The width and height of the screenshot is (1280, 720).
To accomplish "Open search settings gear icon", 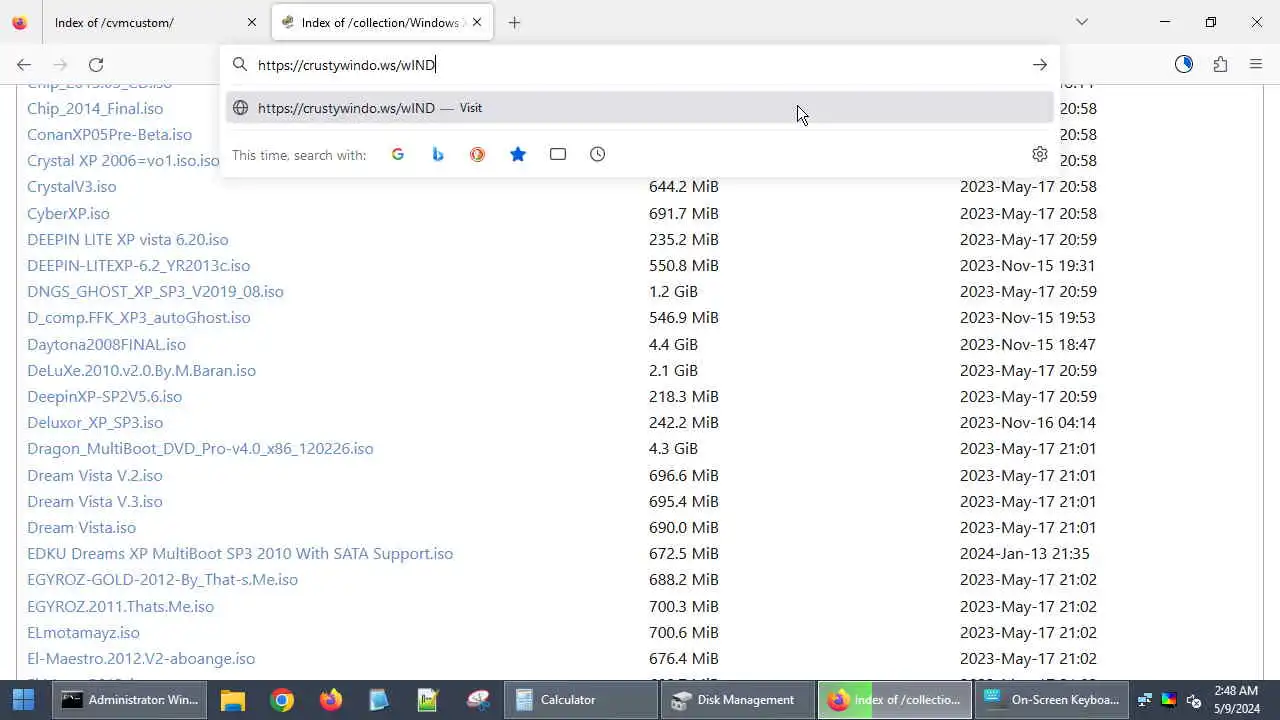I will pos(1040,154).
